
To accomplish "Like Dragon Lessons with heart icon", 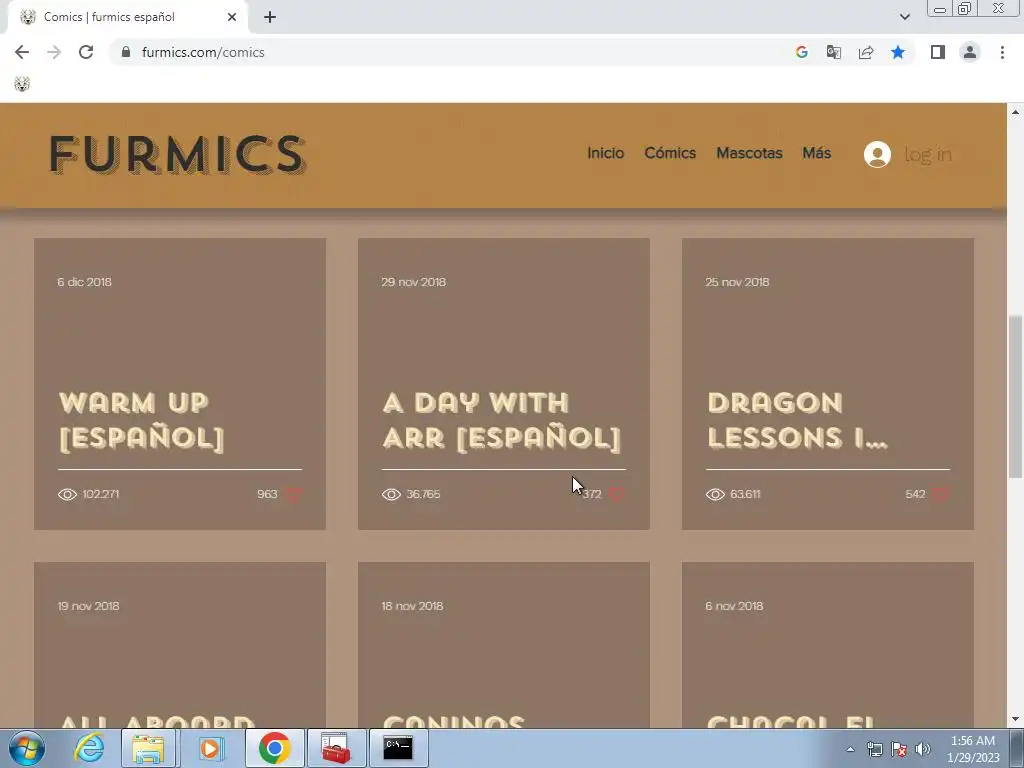I will 940,494.
